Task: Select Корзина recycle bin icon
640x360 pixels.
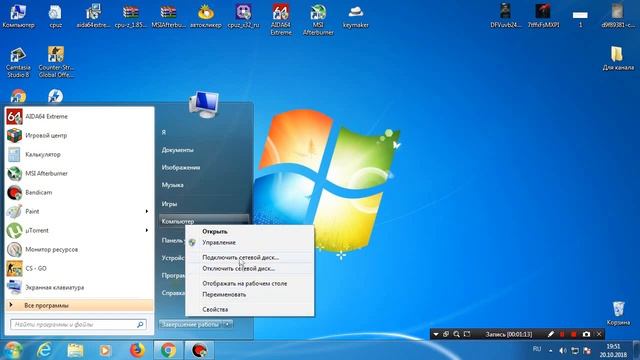Action: [x=618, y=313]
